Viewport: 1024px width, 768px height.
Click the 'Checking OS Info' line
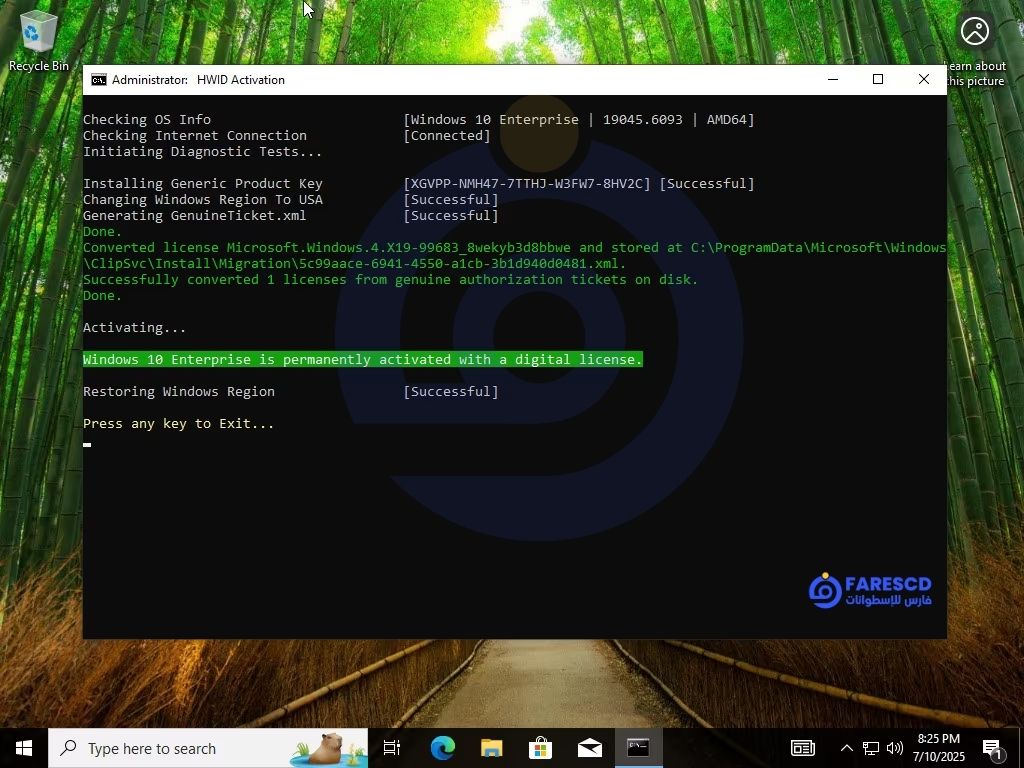pyautogui.click(x=147, y=120)
